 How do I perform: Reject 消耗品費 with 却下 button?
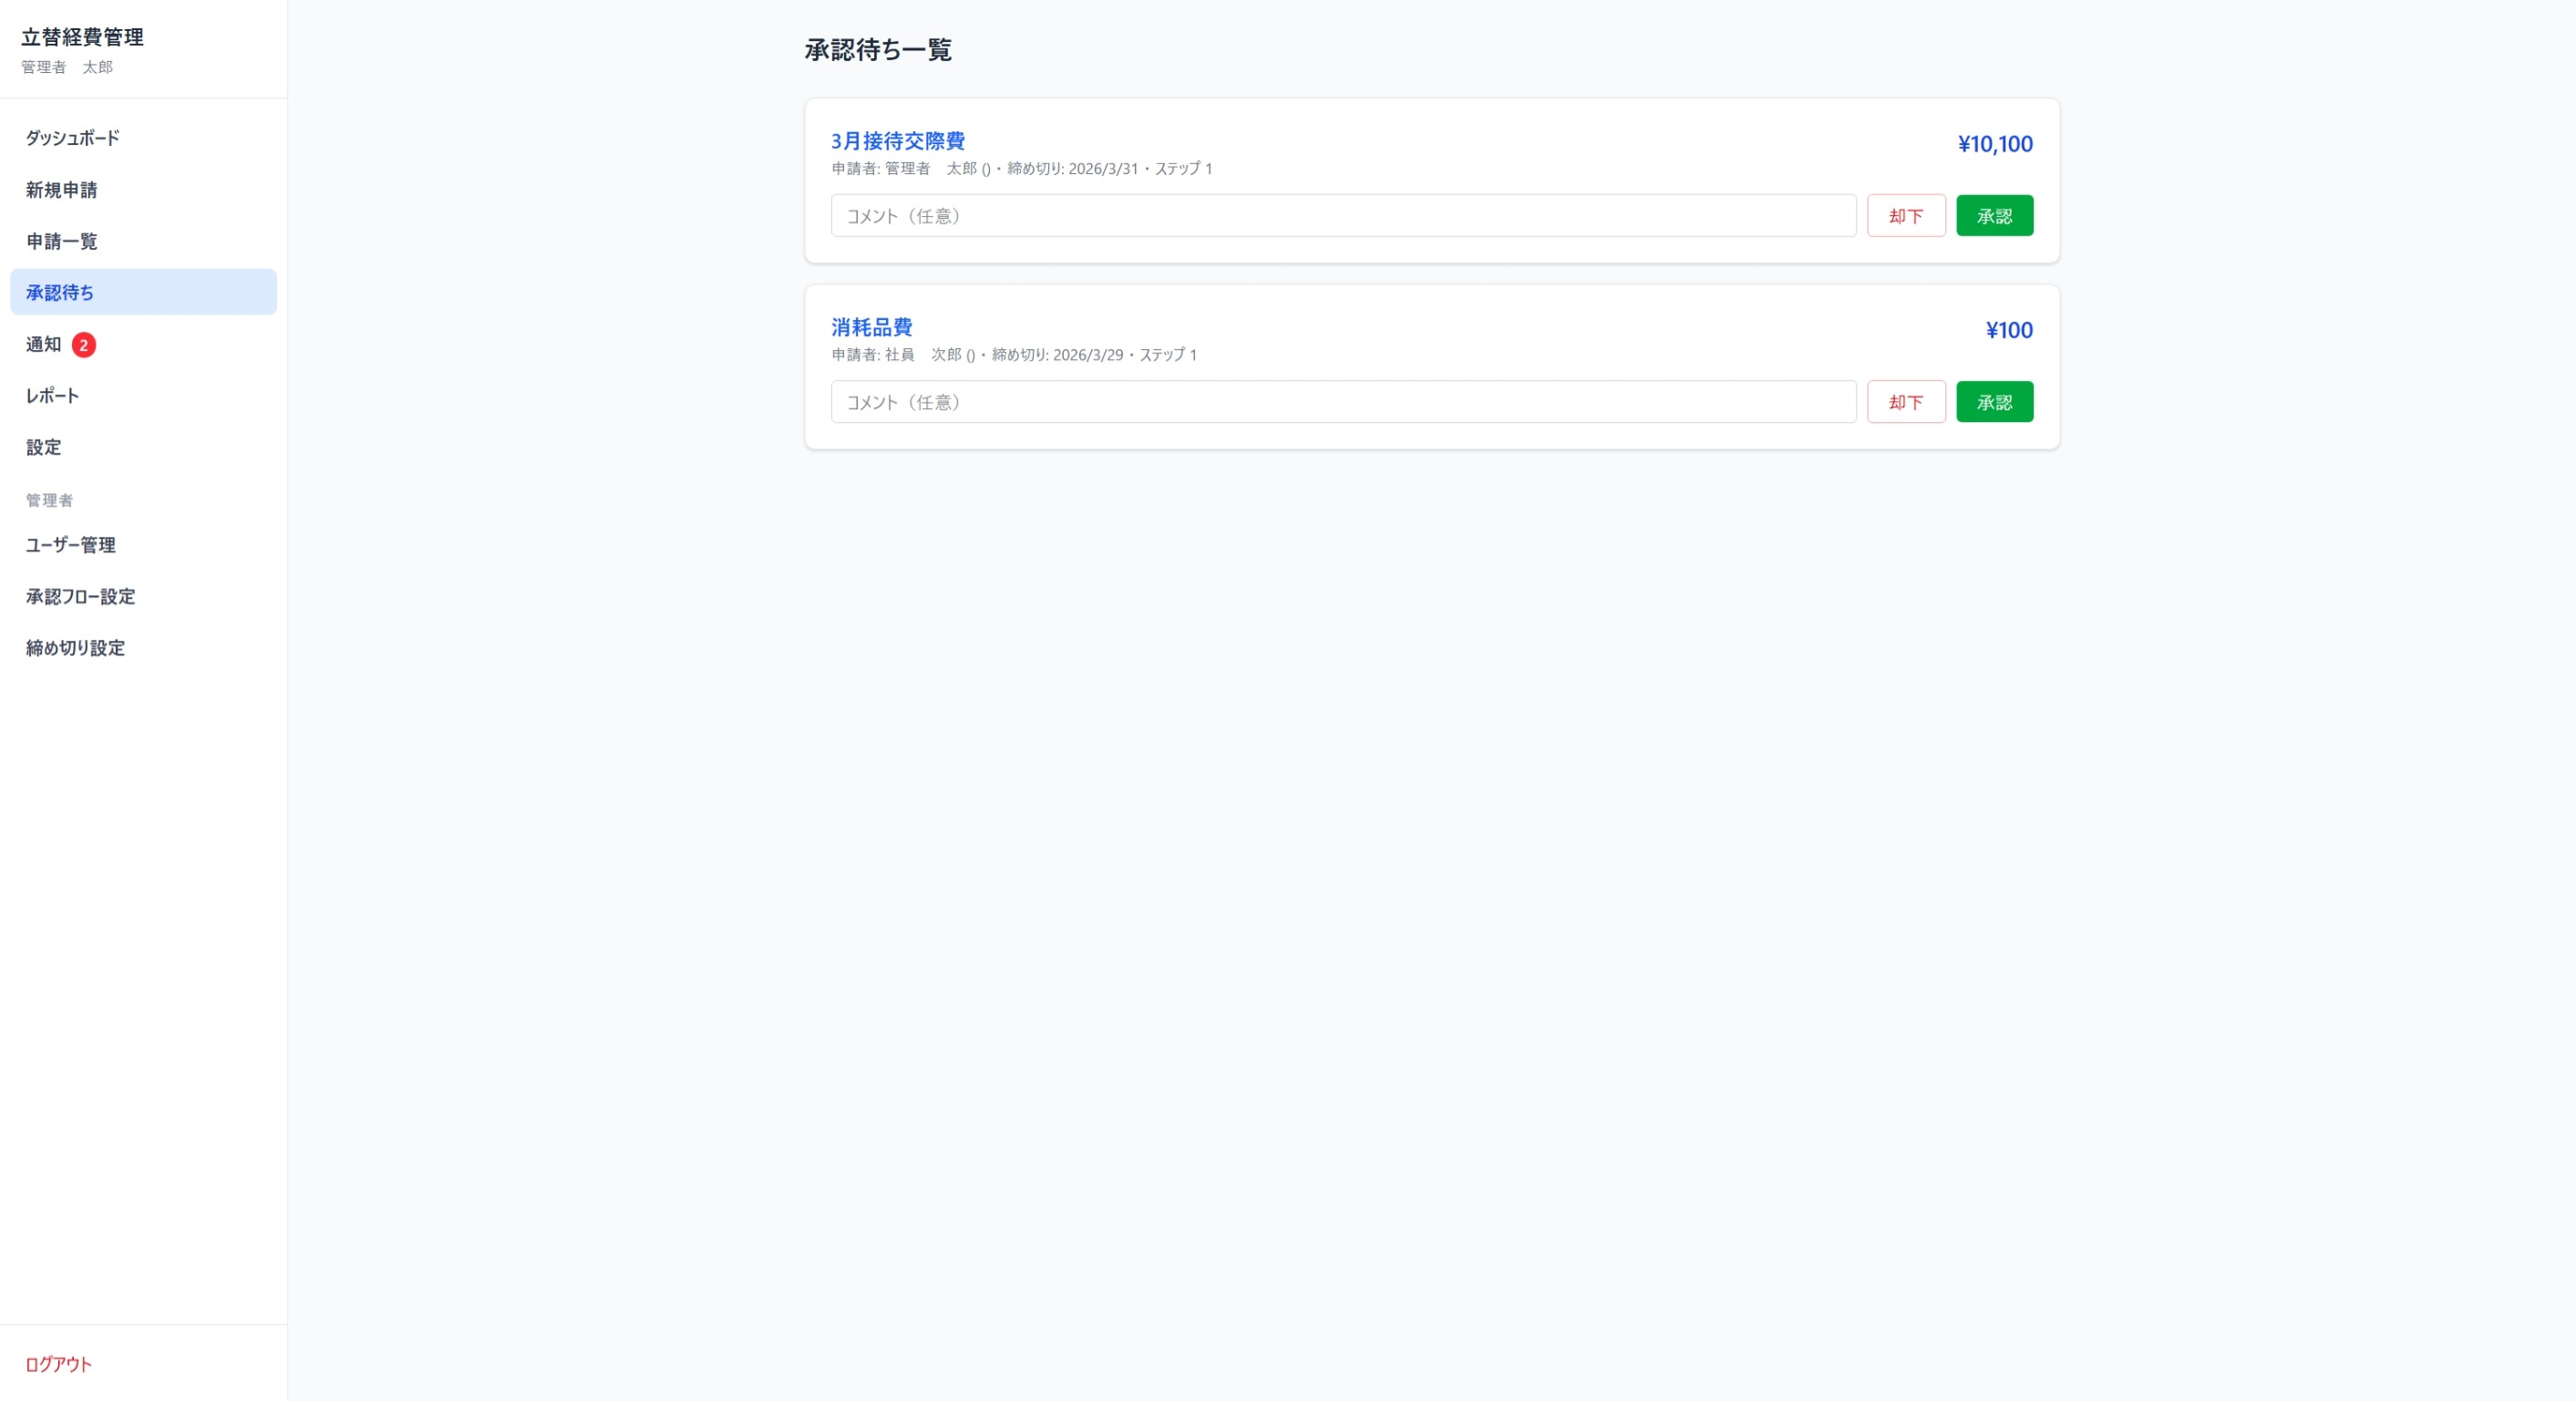1905,402
